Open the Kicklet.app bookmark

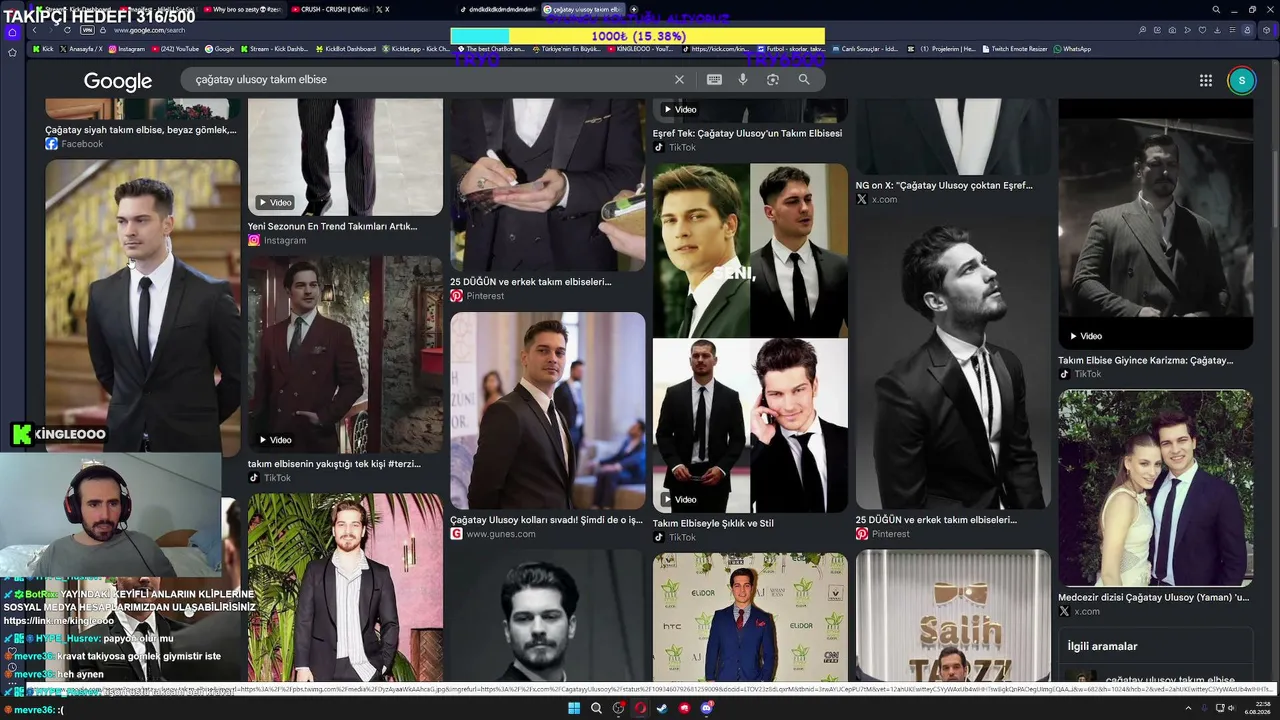415,49
